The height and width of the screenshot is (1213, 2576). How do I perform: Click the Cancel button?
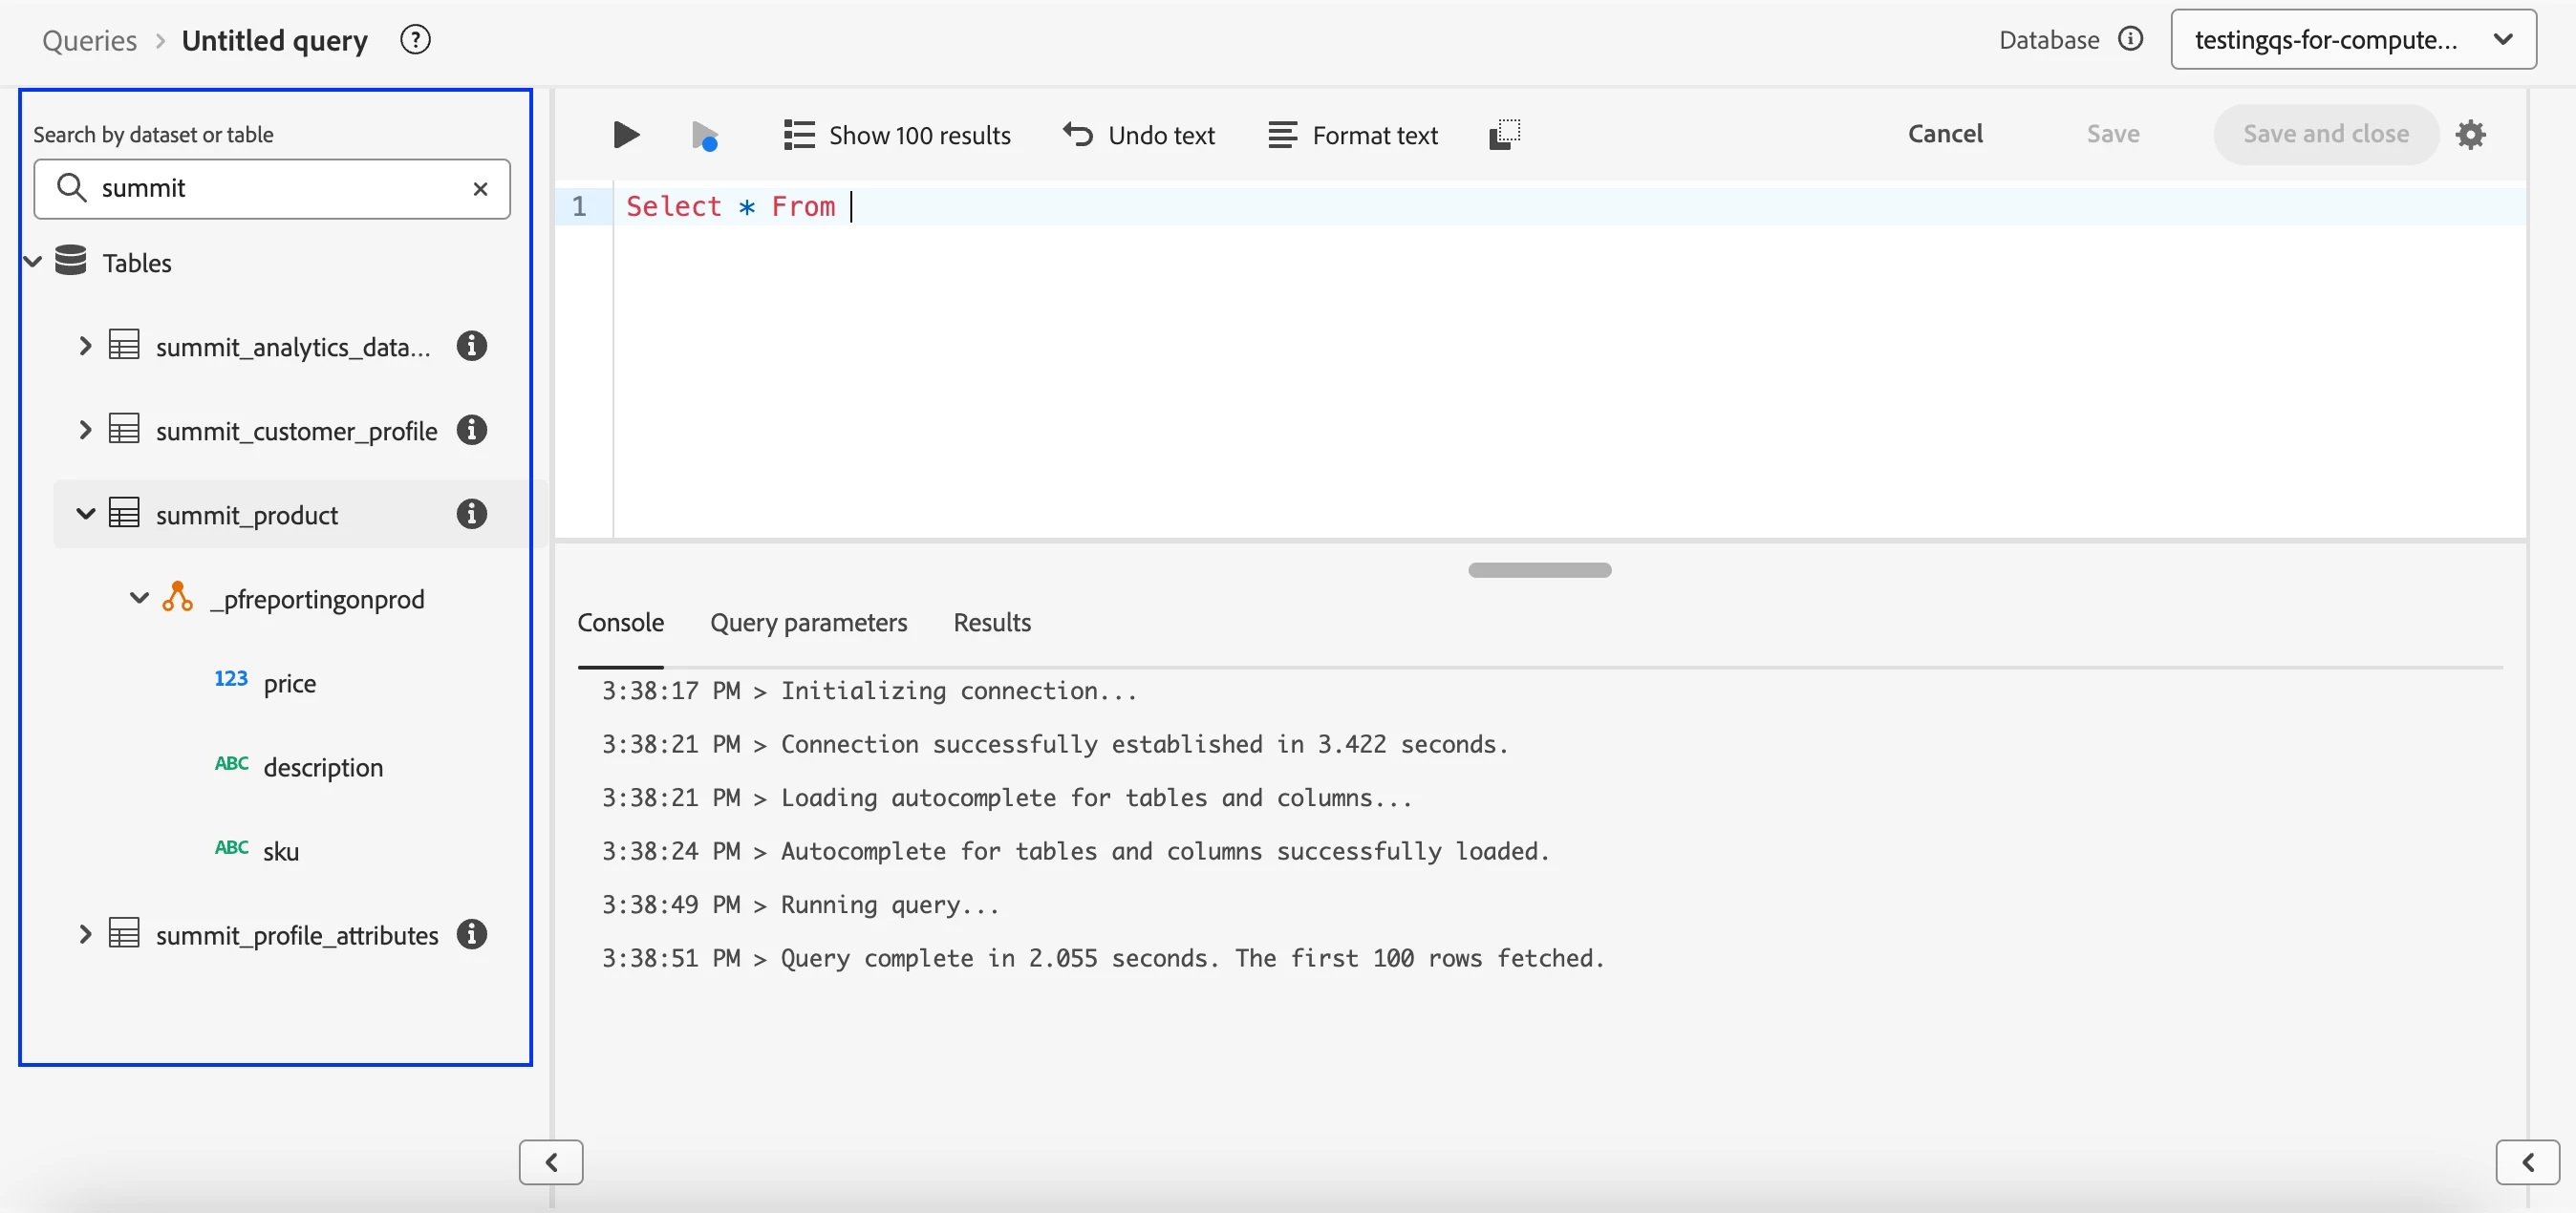1944,134
